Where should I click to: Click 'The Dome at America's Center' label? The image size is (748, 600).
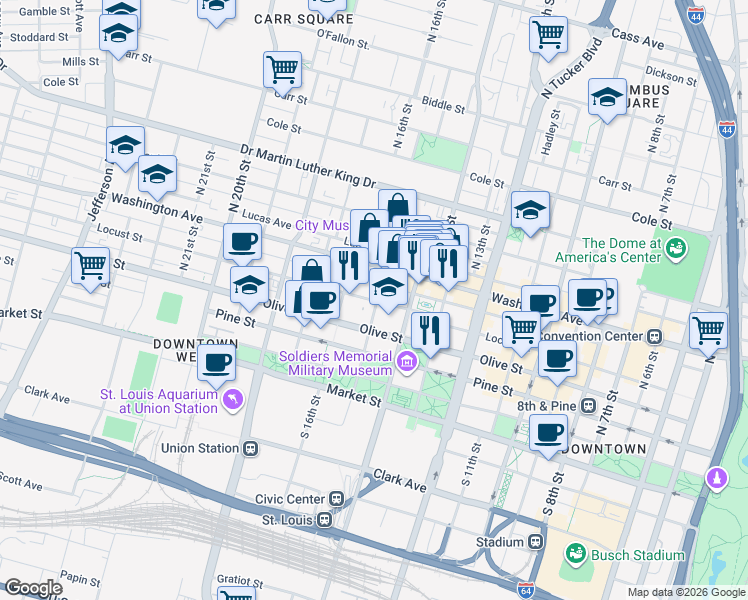click(608, 250)
